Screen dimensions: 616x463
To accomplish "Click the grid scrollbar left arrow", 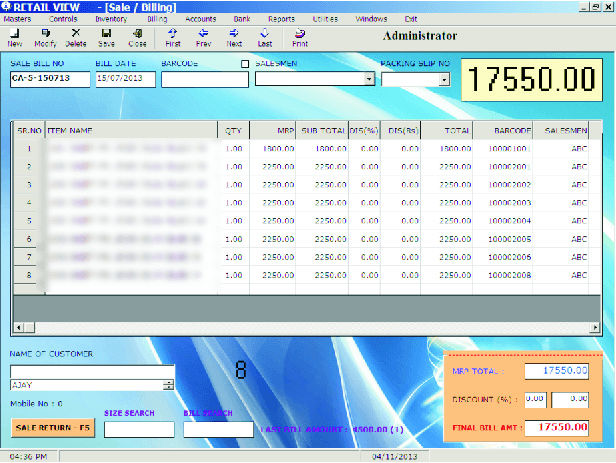I will (18, 327).
